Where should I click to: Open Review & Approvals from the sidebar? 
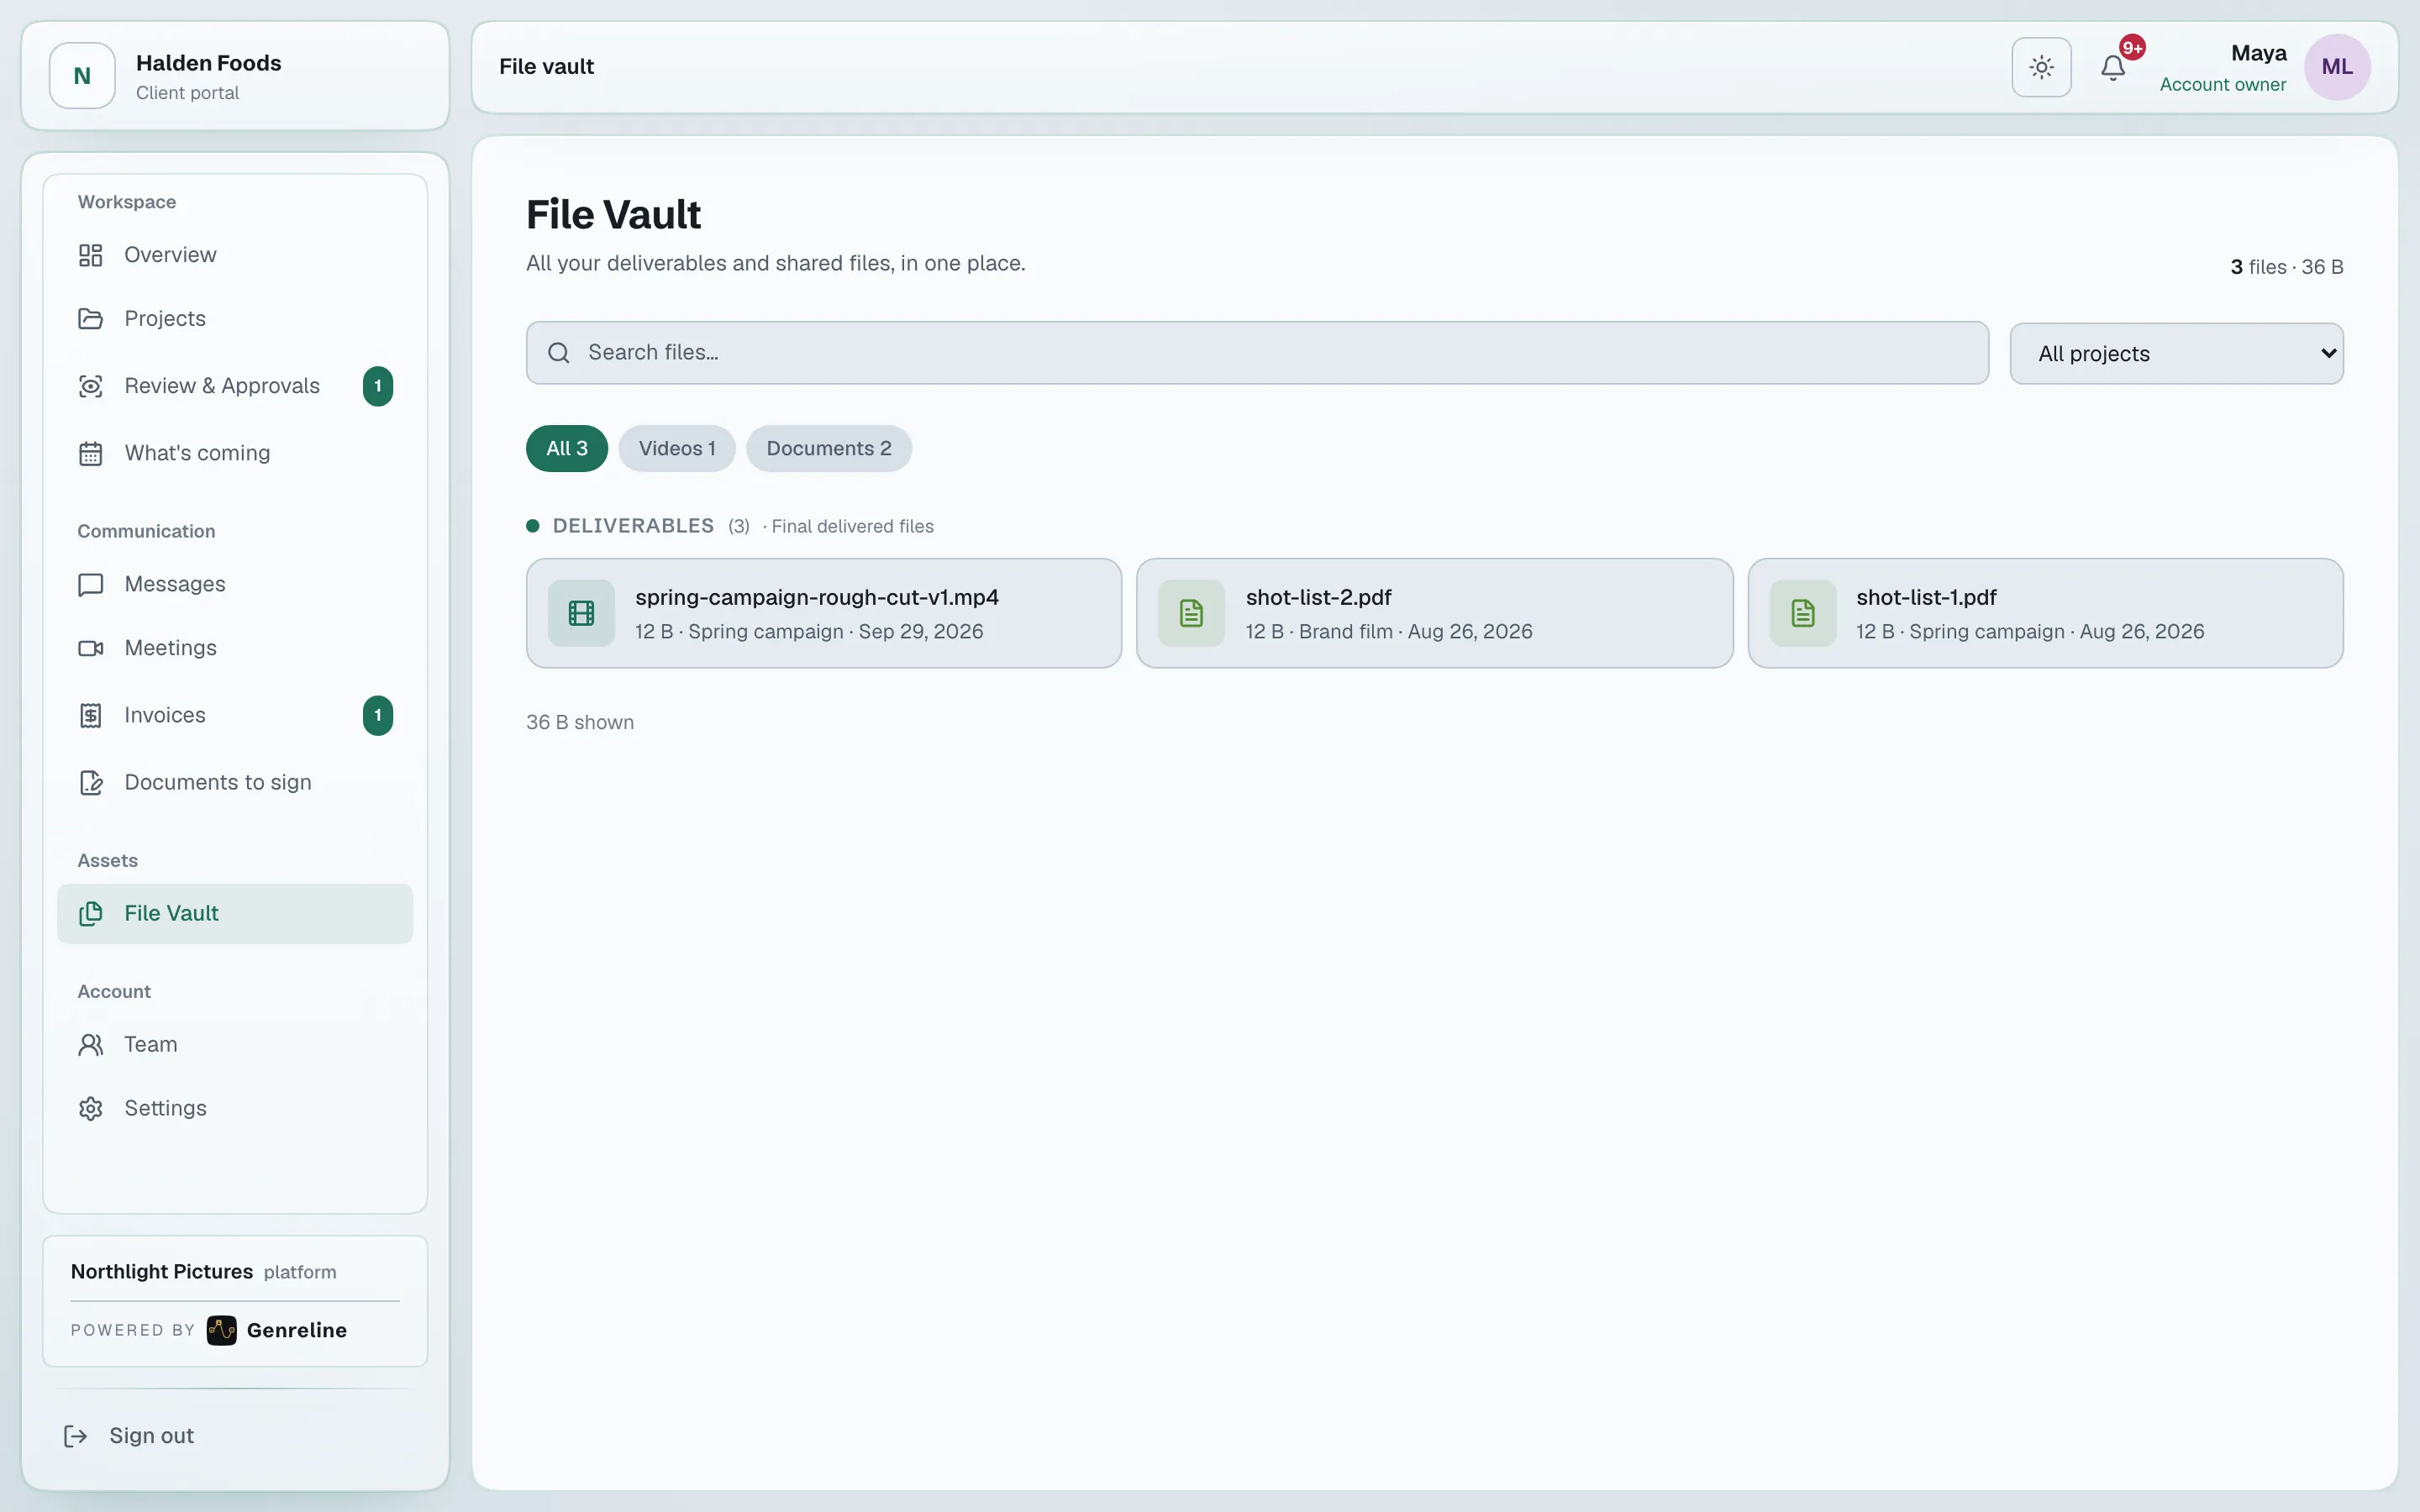click(x=235, y=386)
